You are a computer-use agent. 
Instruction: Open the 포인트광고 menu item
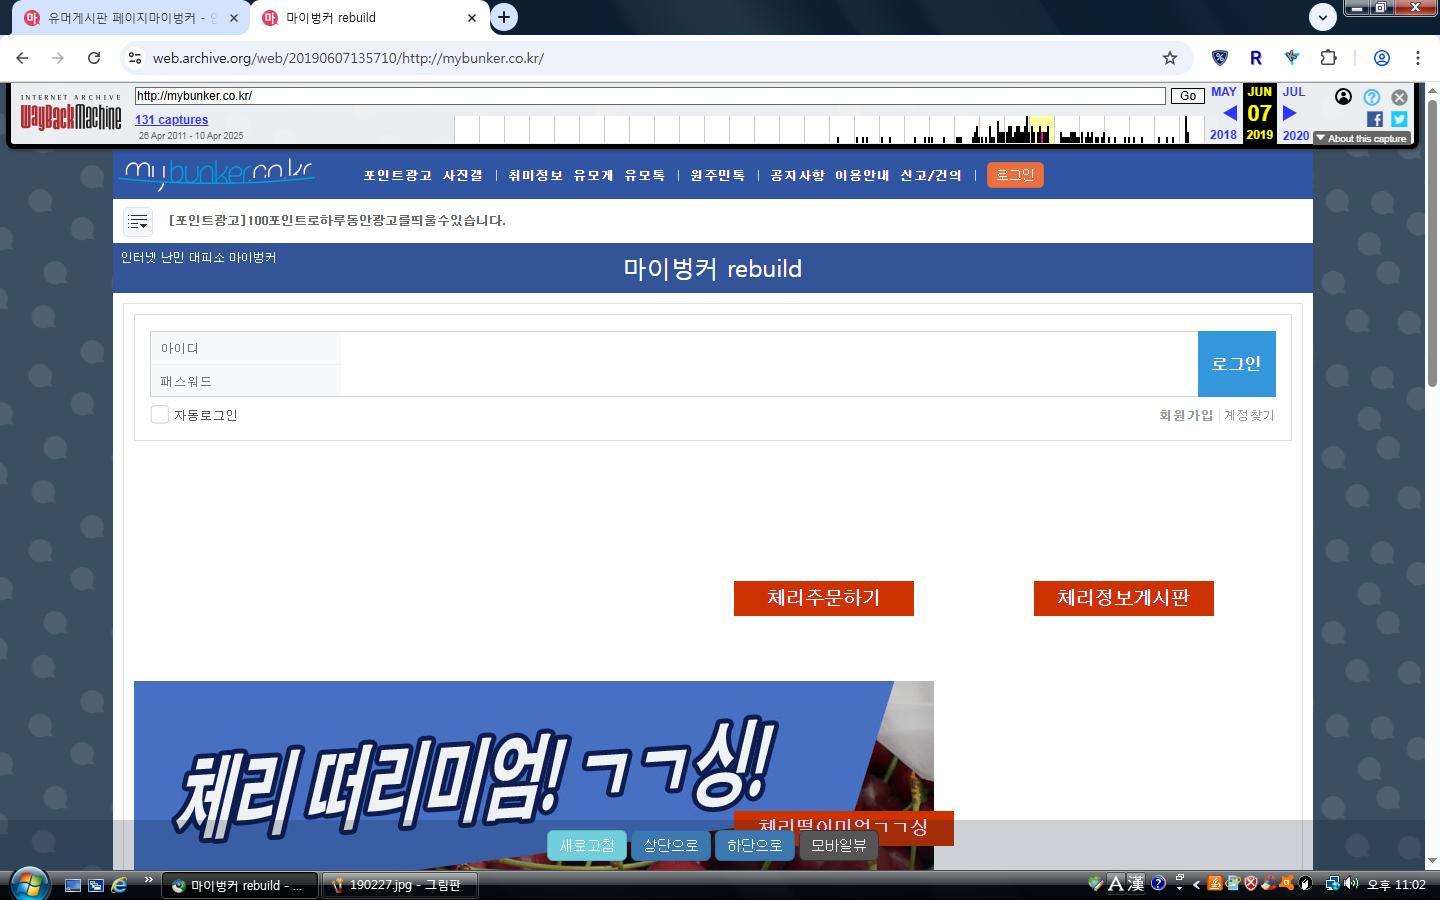[x=397, y=175]
